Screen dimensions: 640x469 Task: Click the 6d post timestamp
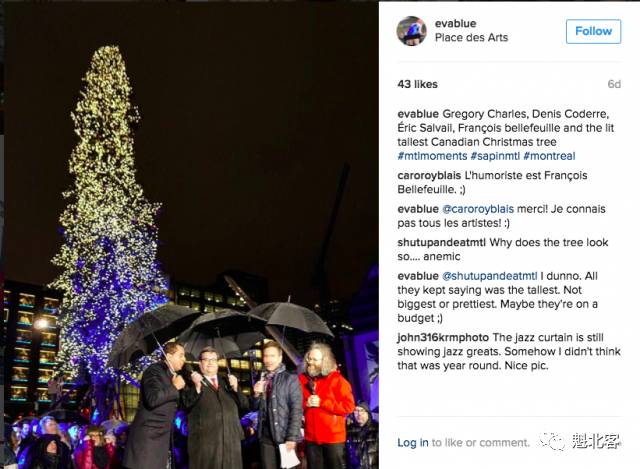(x=614, y=84)
